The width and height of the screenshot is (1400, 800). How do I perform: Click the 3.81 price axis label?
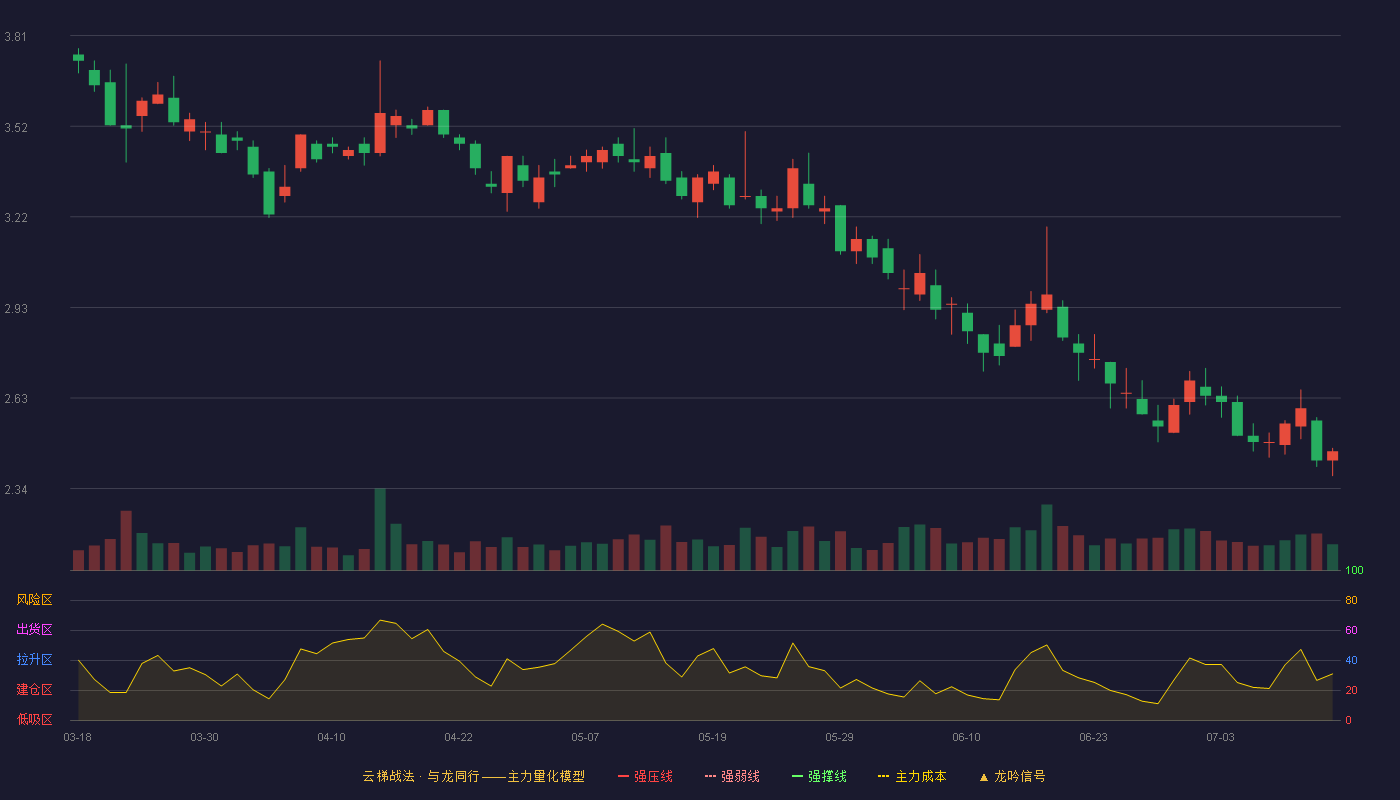[x=15, y=37]
